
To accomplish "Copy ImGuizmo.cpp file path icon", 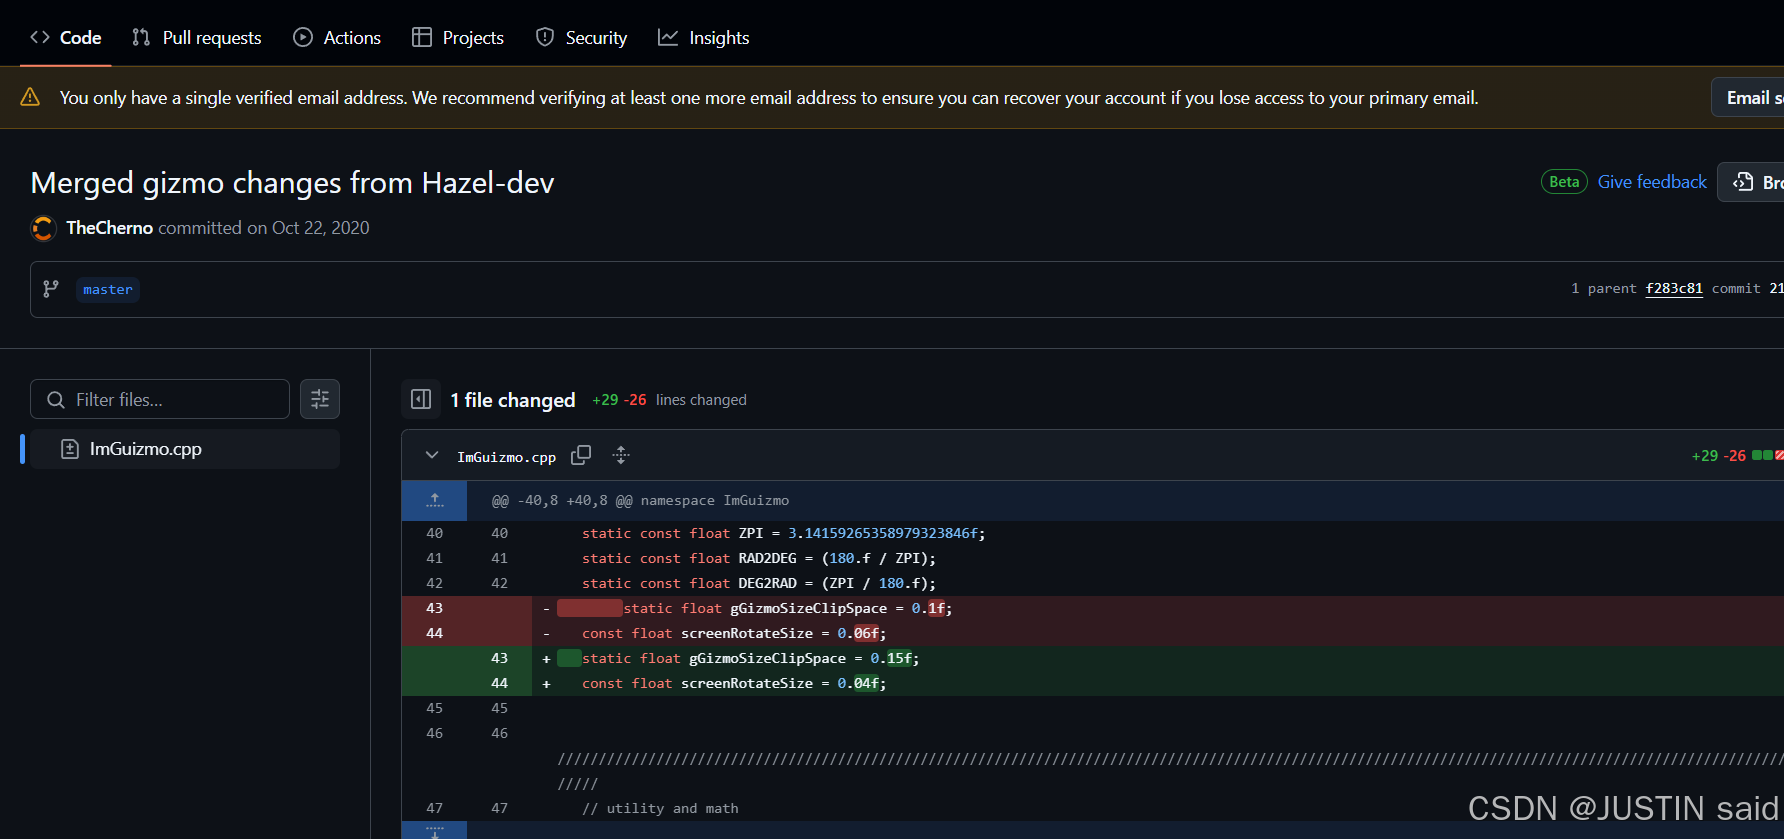I will click(580, 456).
